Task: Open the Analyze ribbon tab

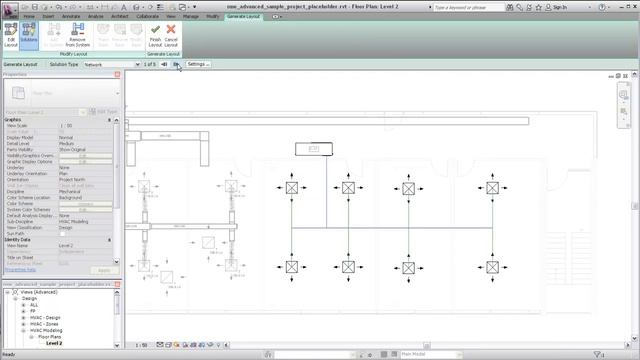Action: [x=96, y=16]
